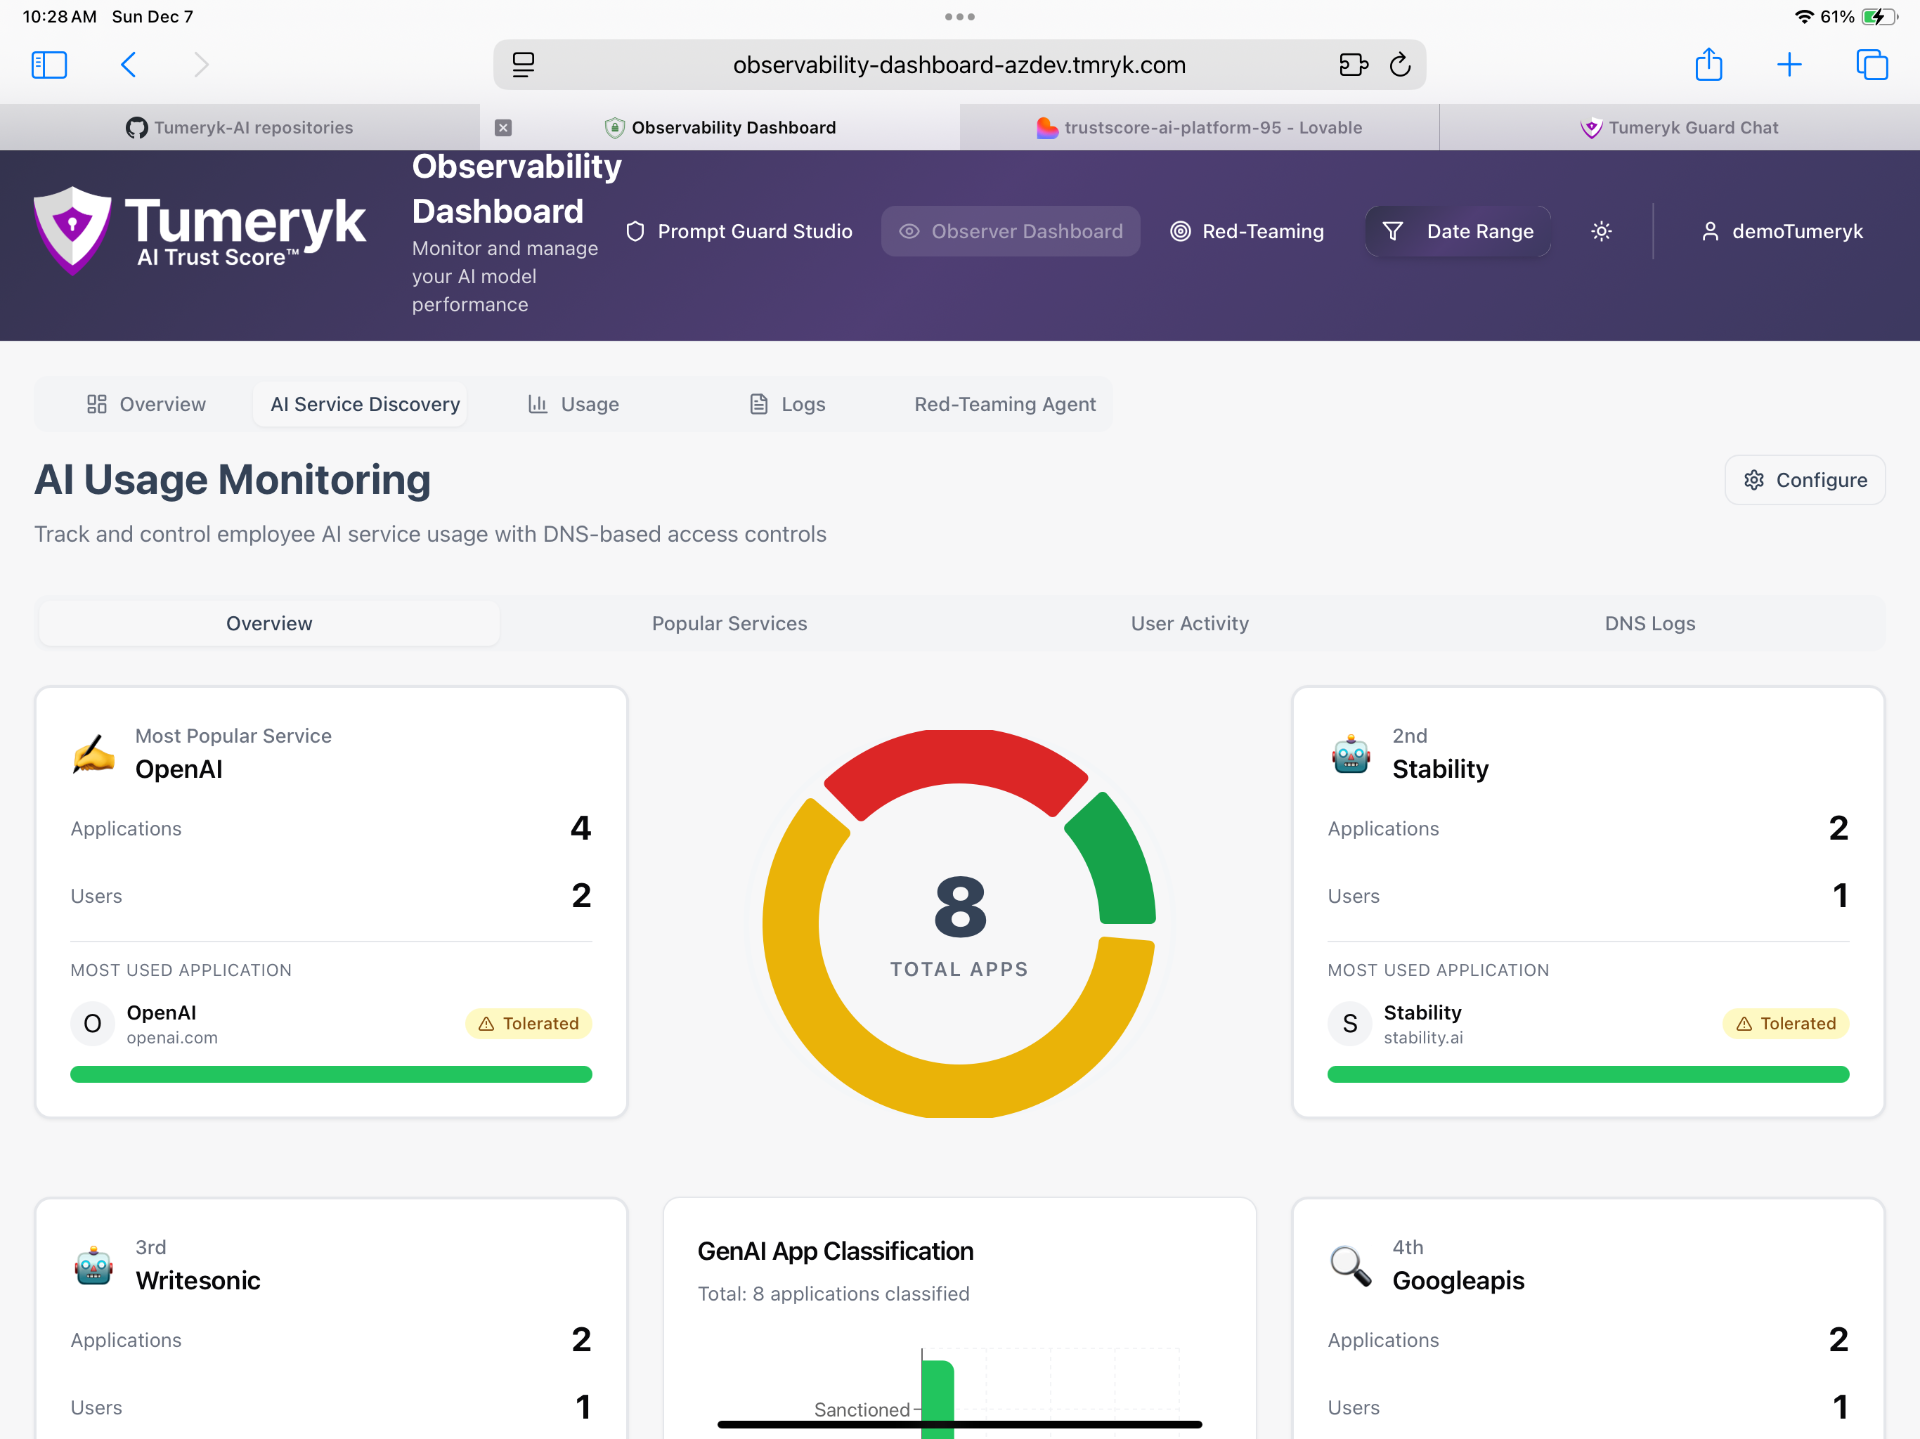Switch to the Usage tab
Image resolution: width=1920 pixels, height=1439 pixels.
click(x=574, y=404)
